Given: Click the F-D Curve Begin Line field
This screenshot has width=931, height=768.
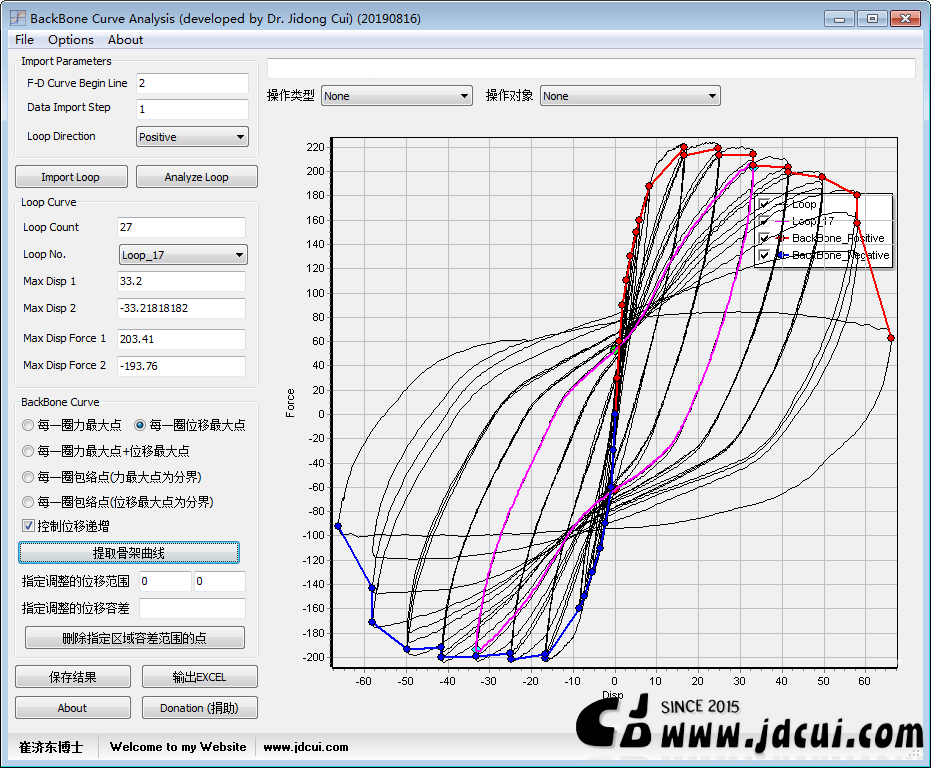Looking at the screenshot, I should (x=192, y=83).
